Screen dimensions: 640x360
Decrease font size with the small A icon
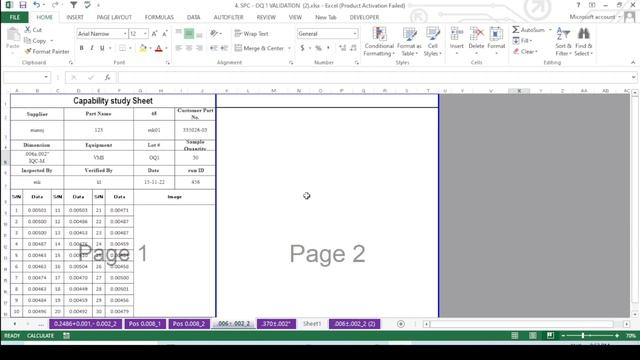pos(164,33)
